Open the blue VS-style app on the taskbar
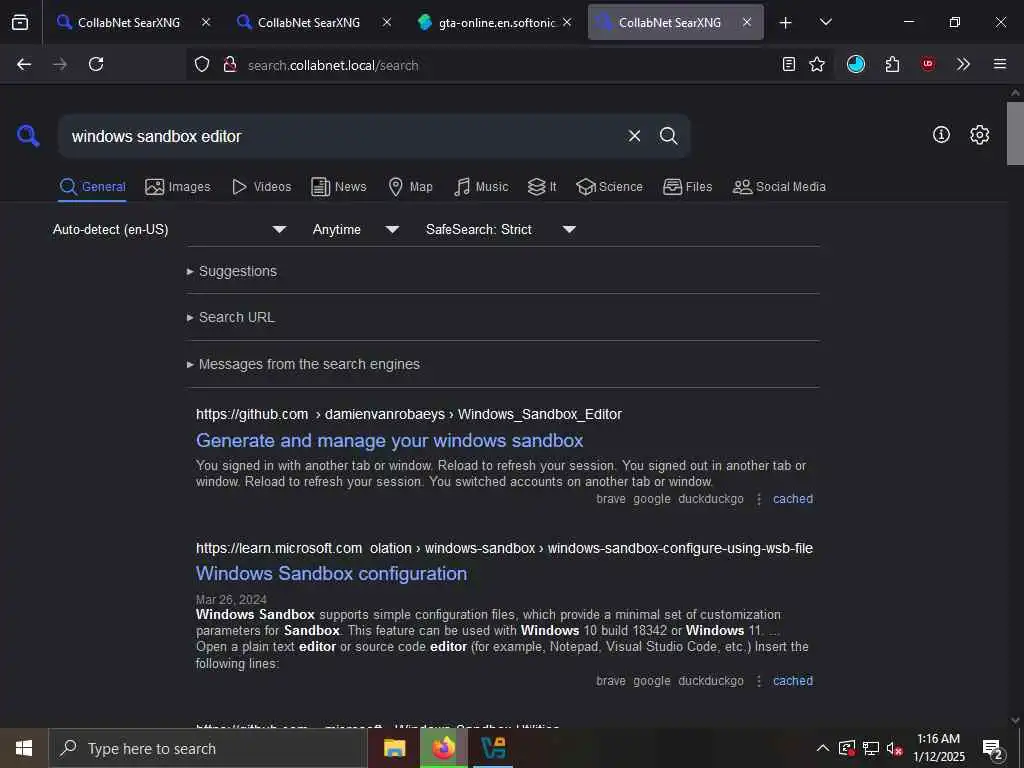The image size is (1024, 768). (493, 748)
